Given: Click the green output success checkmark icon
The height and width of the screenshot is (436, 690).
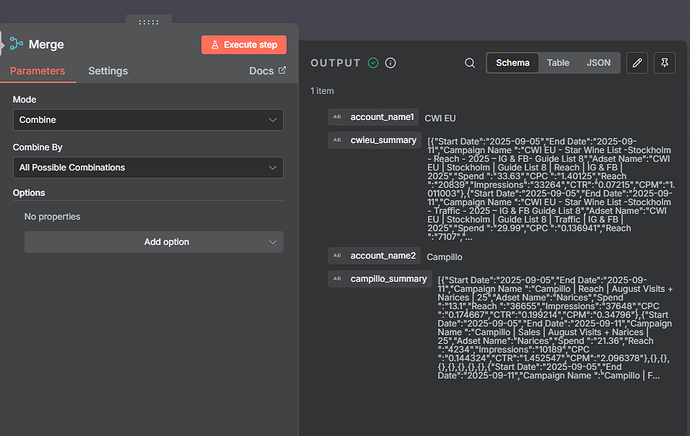Looking at the screenshot, I should tap(373, 63).
